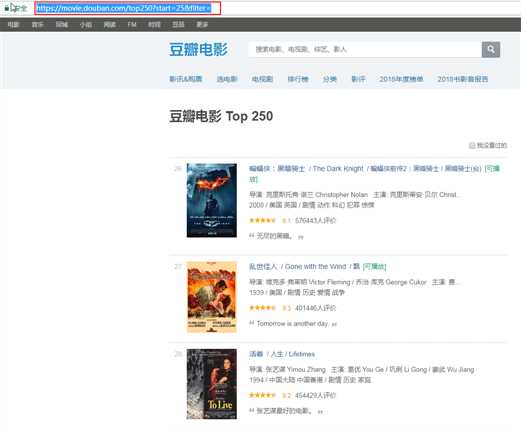Open FM in top dark bar

(x=132, y=25)
